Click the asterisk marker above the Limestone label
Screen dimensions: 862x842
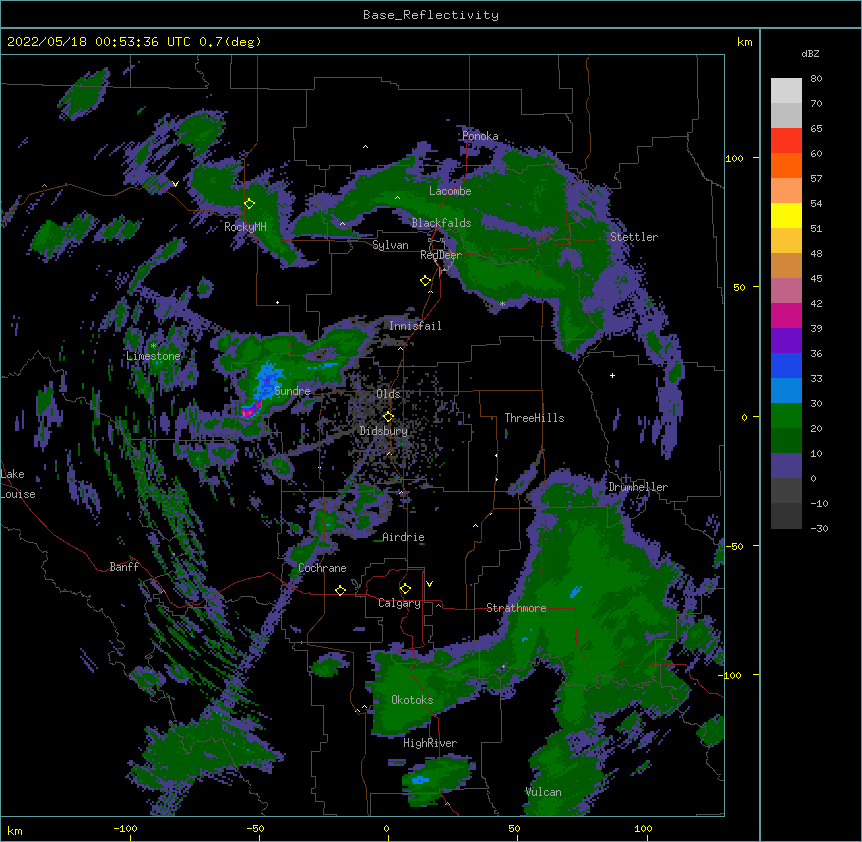coord(153,346)
